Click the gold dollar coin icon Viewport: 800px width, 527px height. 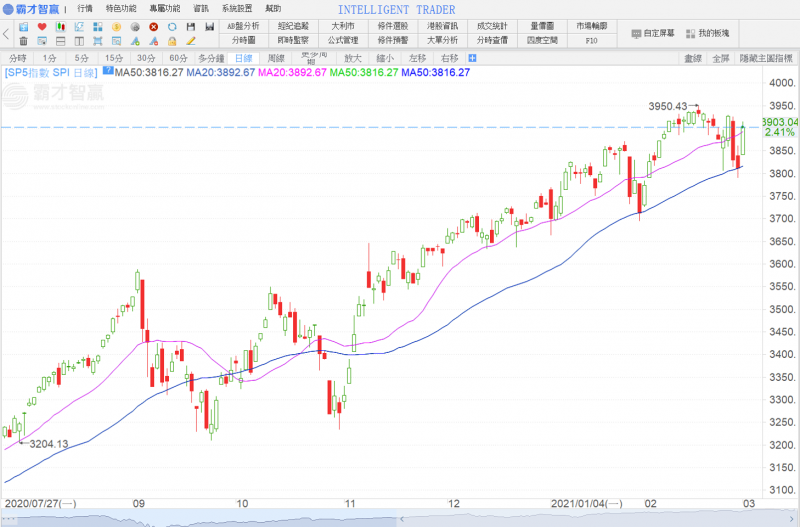coord(116,26)
